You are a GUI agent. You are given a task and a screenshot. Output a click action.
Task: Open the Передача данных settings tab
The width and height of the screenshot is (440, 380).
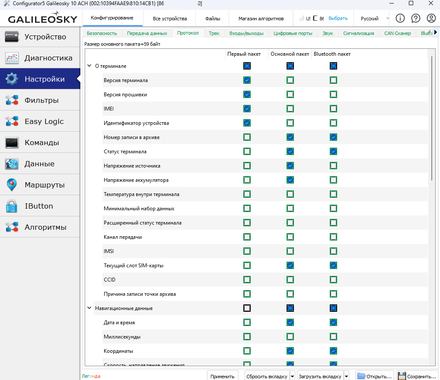147,33
